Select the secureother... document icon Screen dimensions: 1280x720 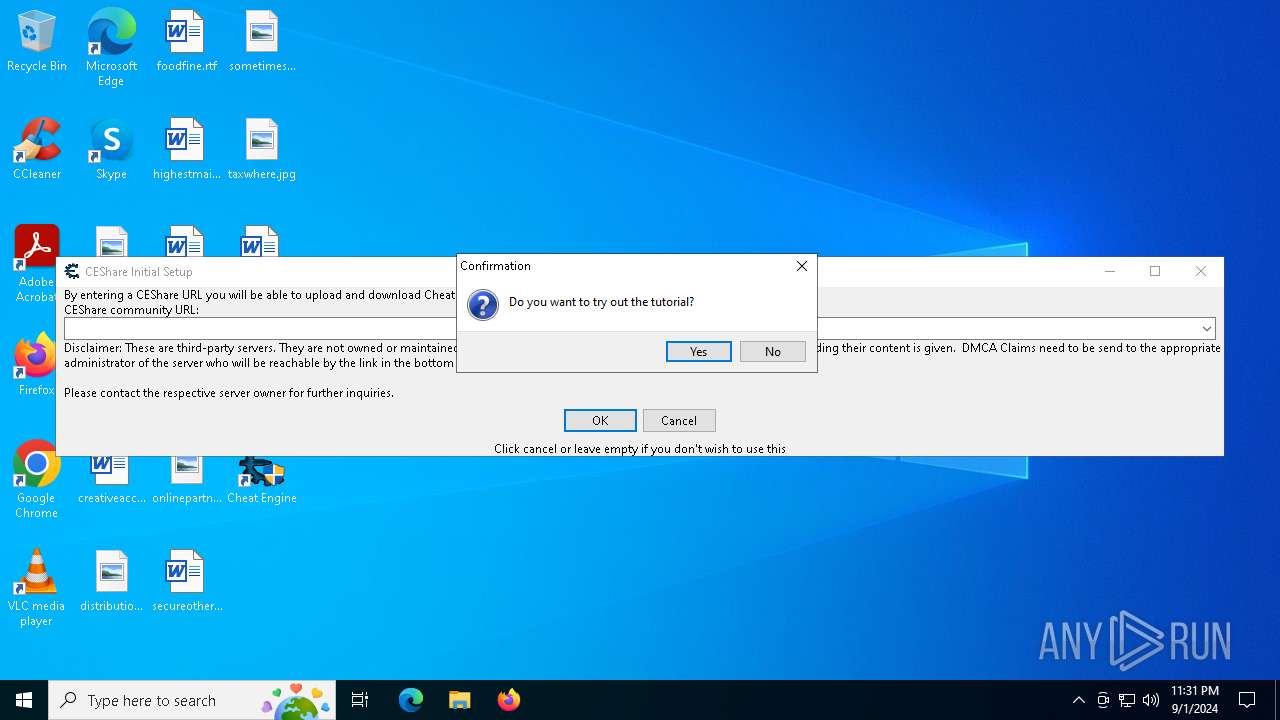[x=186, y=582]
